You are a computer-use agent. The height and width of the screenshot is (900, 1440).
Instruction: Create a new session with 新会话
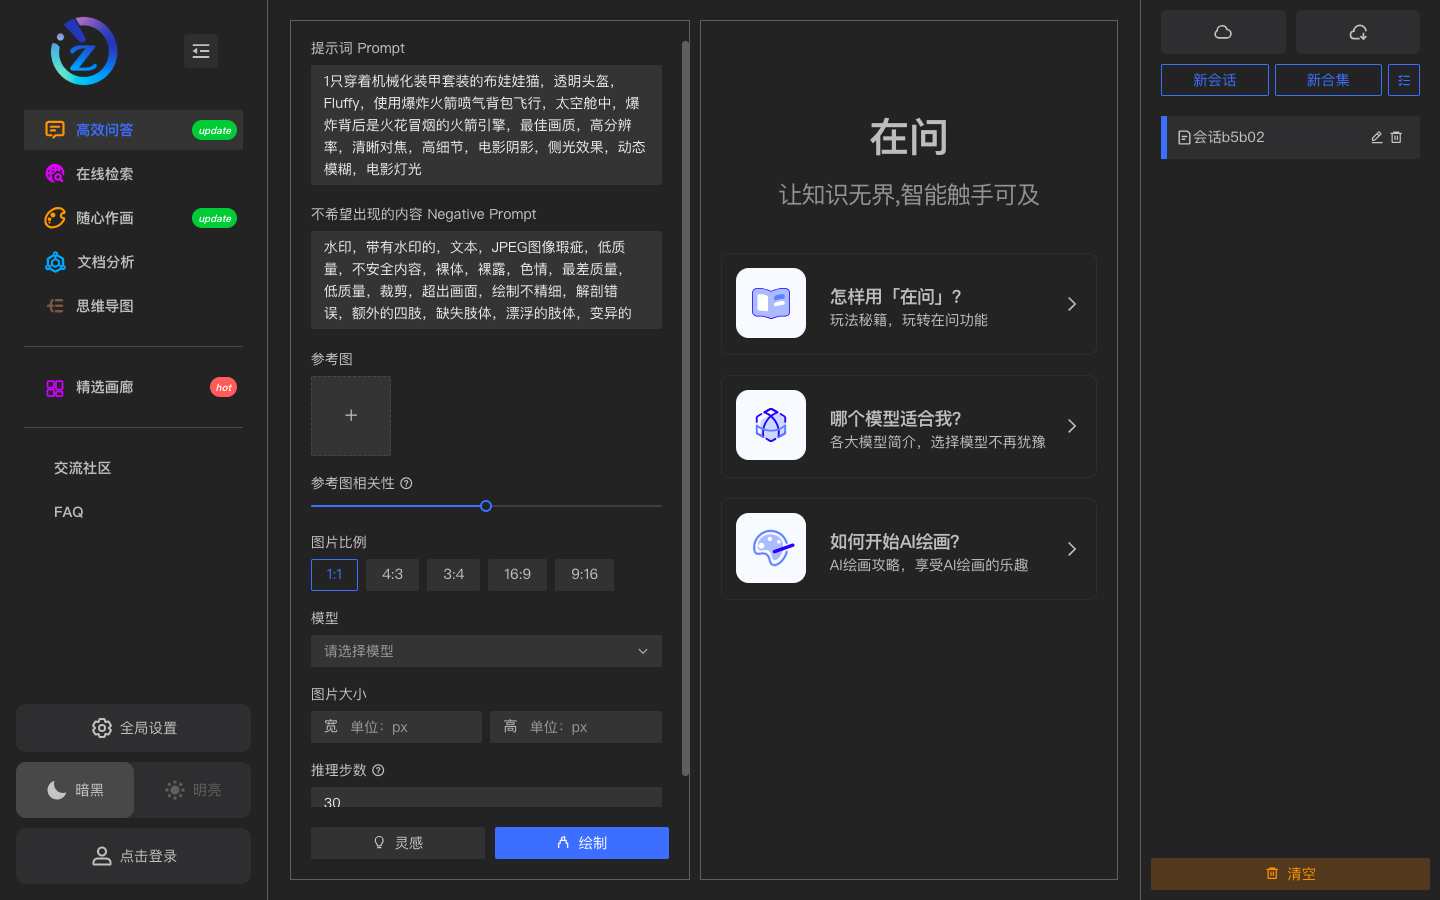pos(1214,80)
